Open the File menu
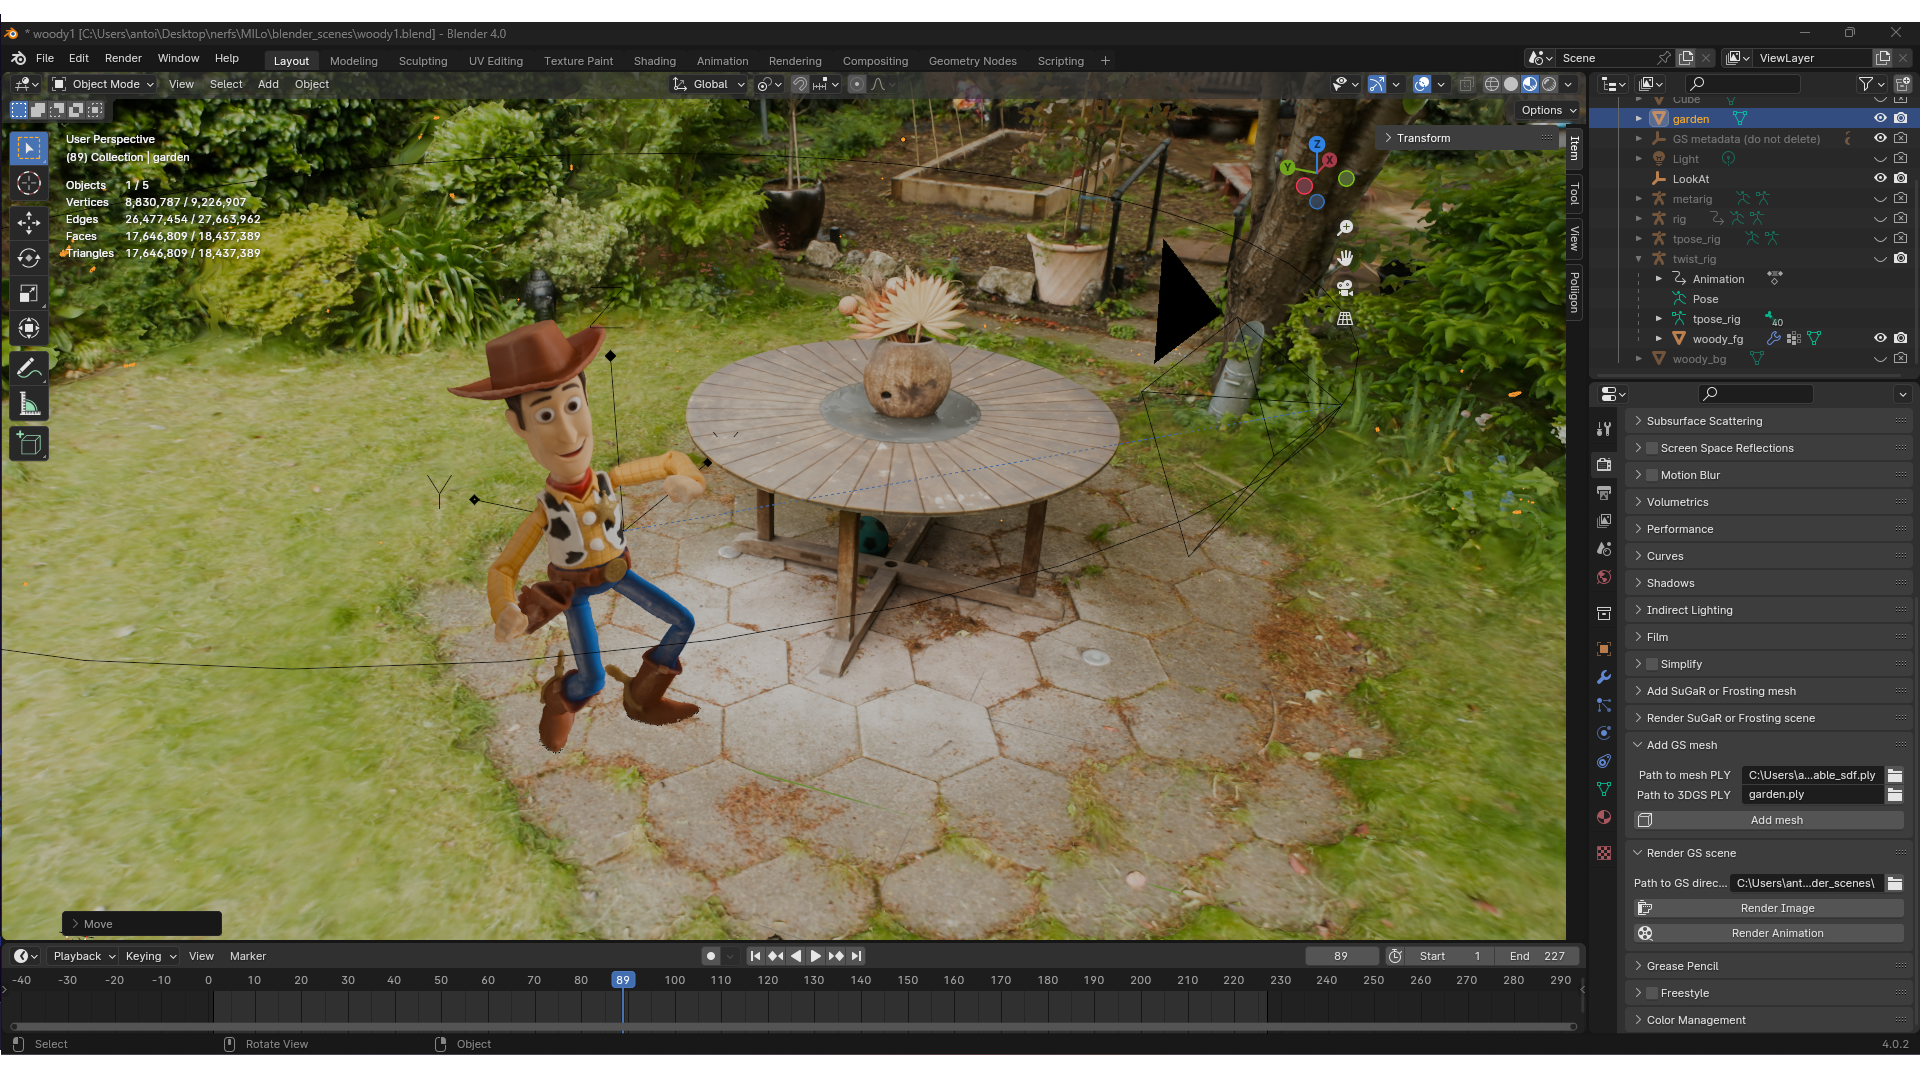 (x=45, y=58)
